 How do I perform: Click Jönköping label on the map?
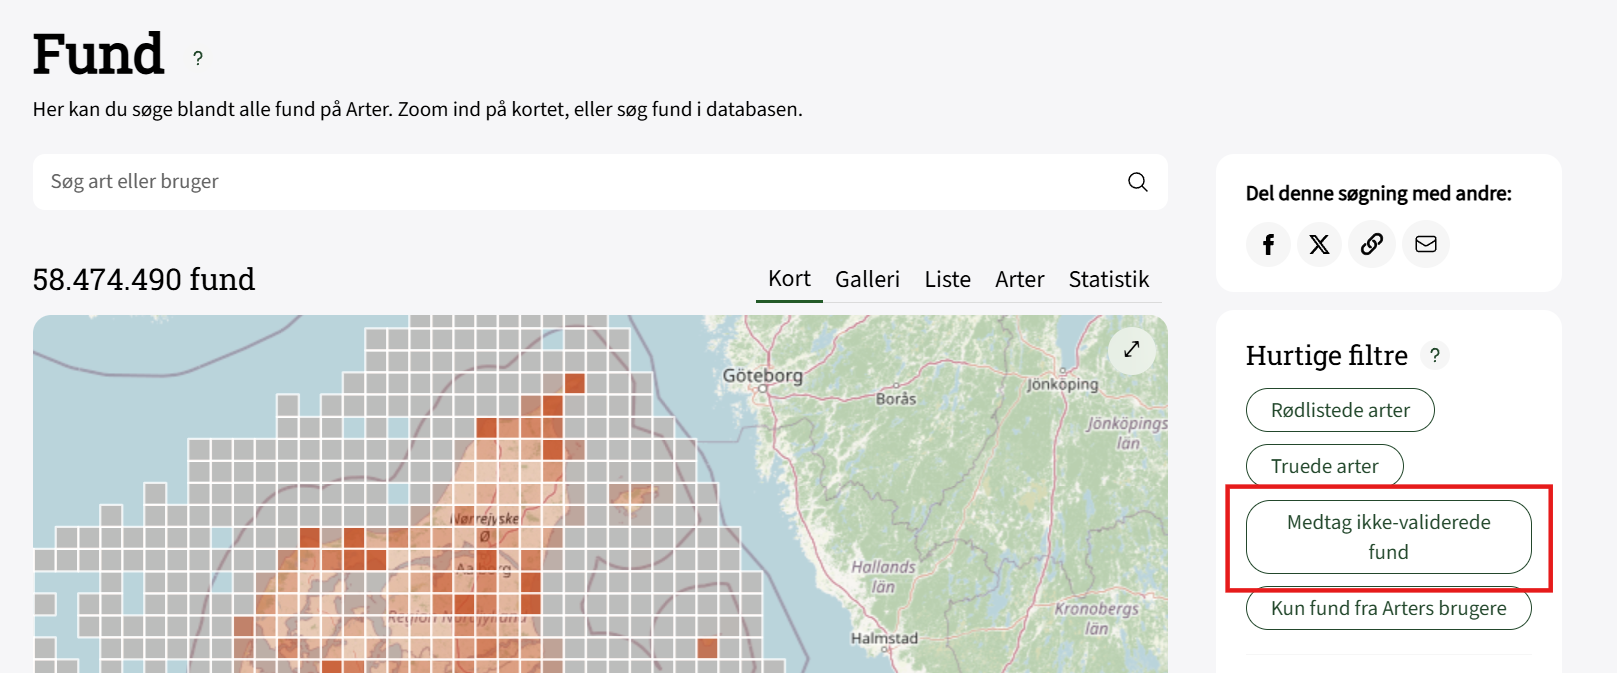click(x=1062, y=384)
